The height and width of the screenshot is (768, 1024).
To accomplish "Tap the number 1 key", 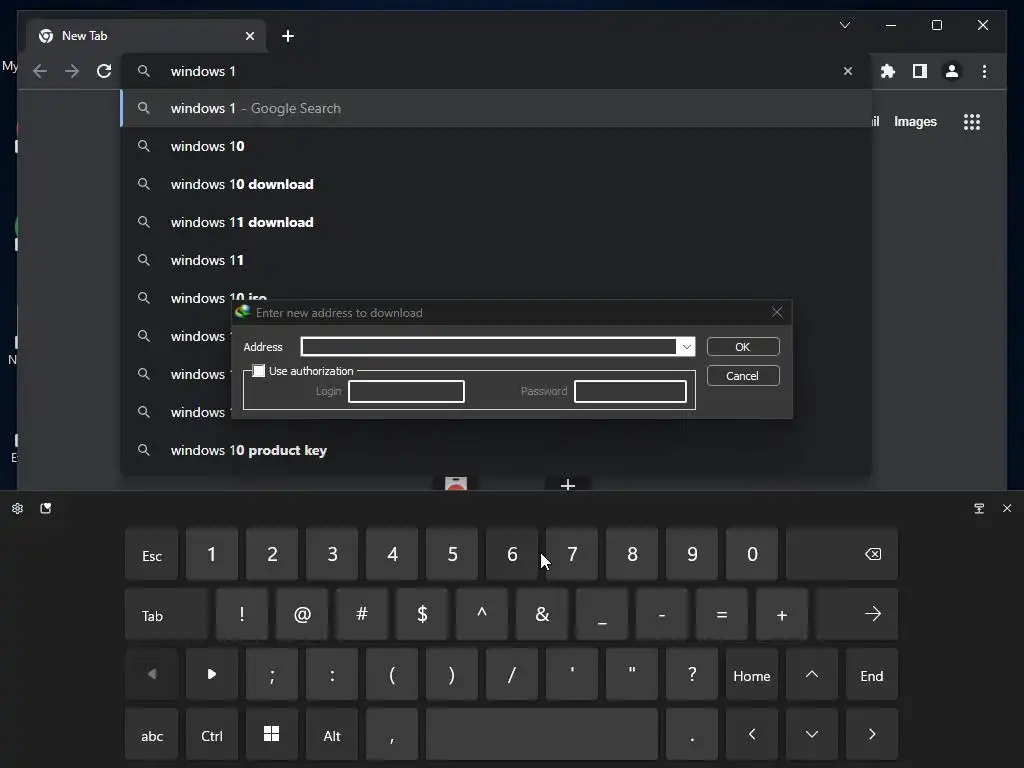I will (212, 554).
